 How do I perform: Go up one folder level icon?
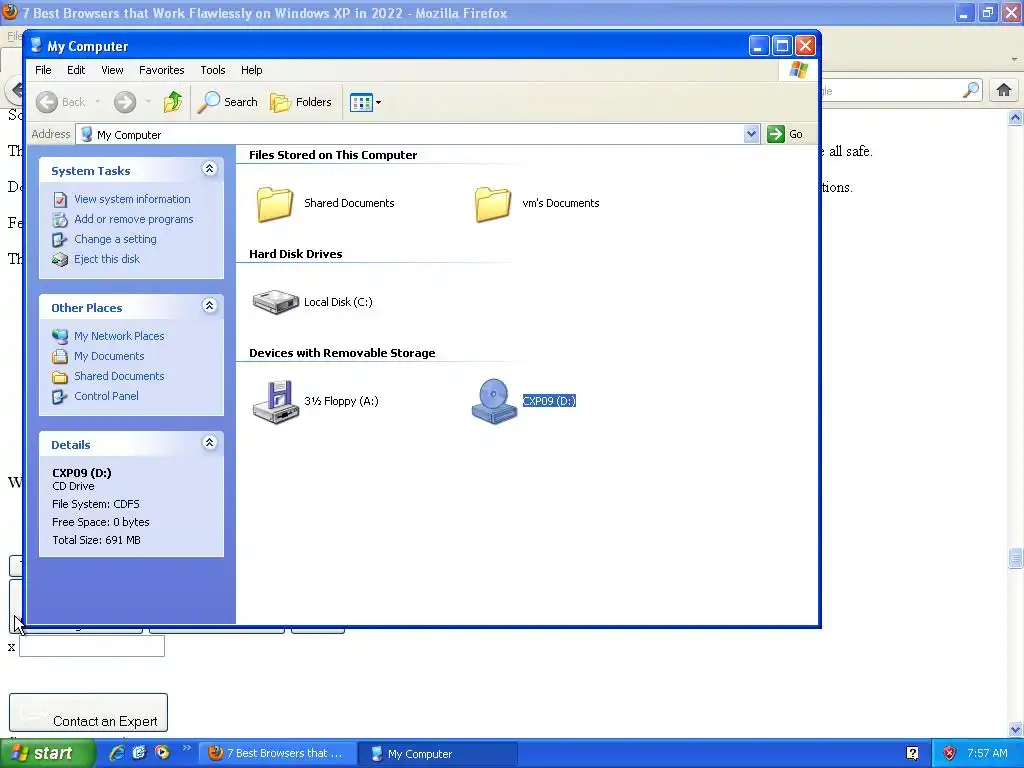tap(173, 102)
